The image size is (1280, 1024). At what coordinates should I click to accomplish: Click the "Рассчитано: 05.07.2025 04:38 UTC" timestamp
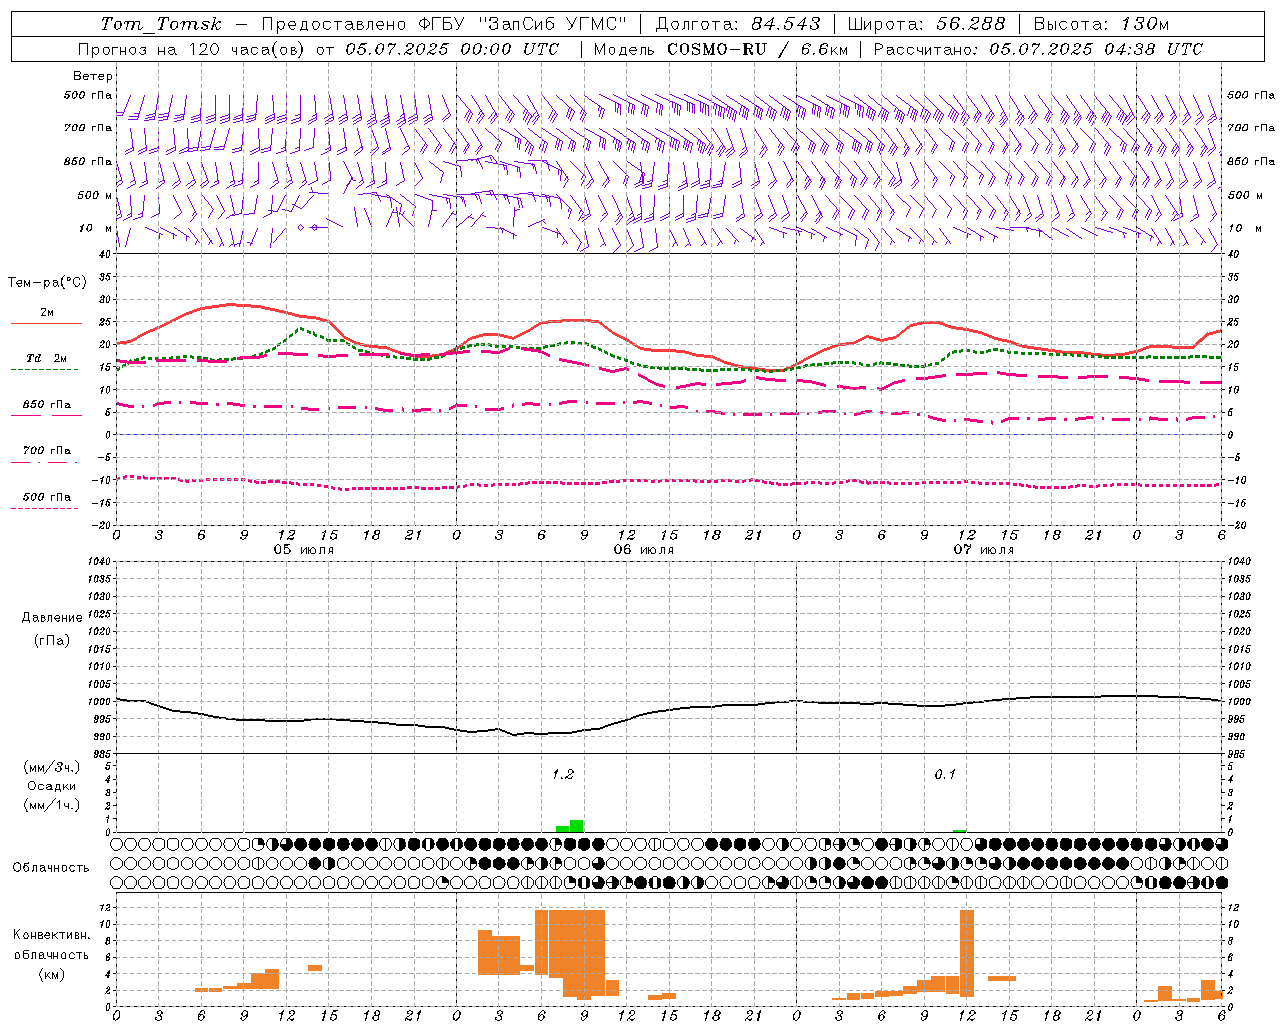tap(1038, 49)
